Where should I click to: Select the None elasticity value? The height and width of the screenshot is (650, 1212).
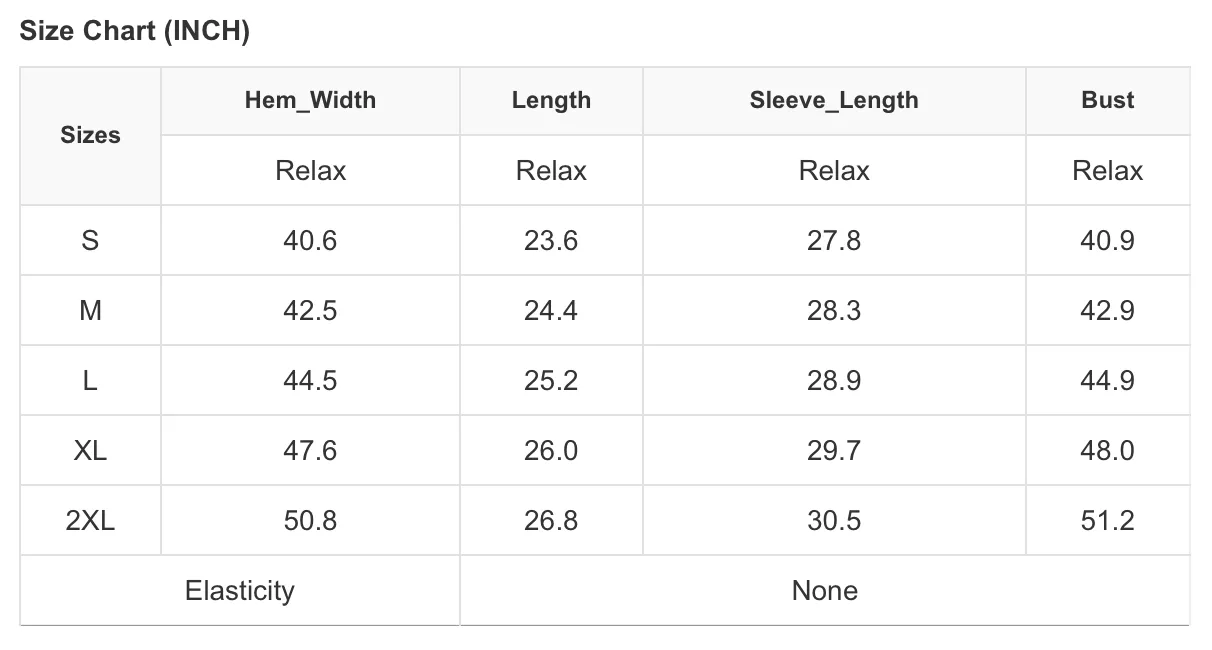[x=825, y=591]
